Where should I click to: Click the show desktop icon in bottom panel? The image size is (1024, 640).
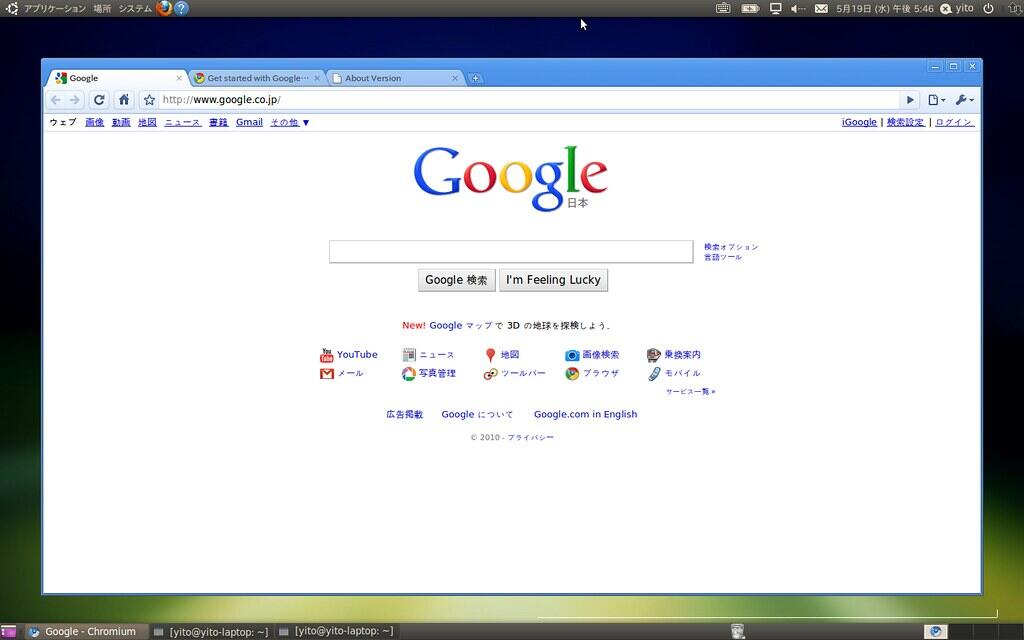point(8,632)
